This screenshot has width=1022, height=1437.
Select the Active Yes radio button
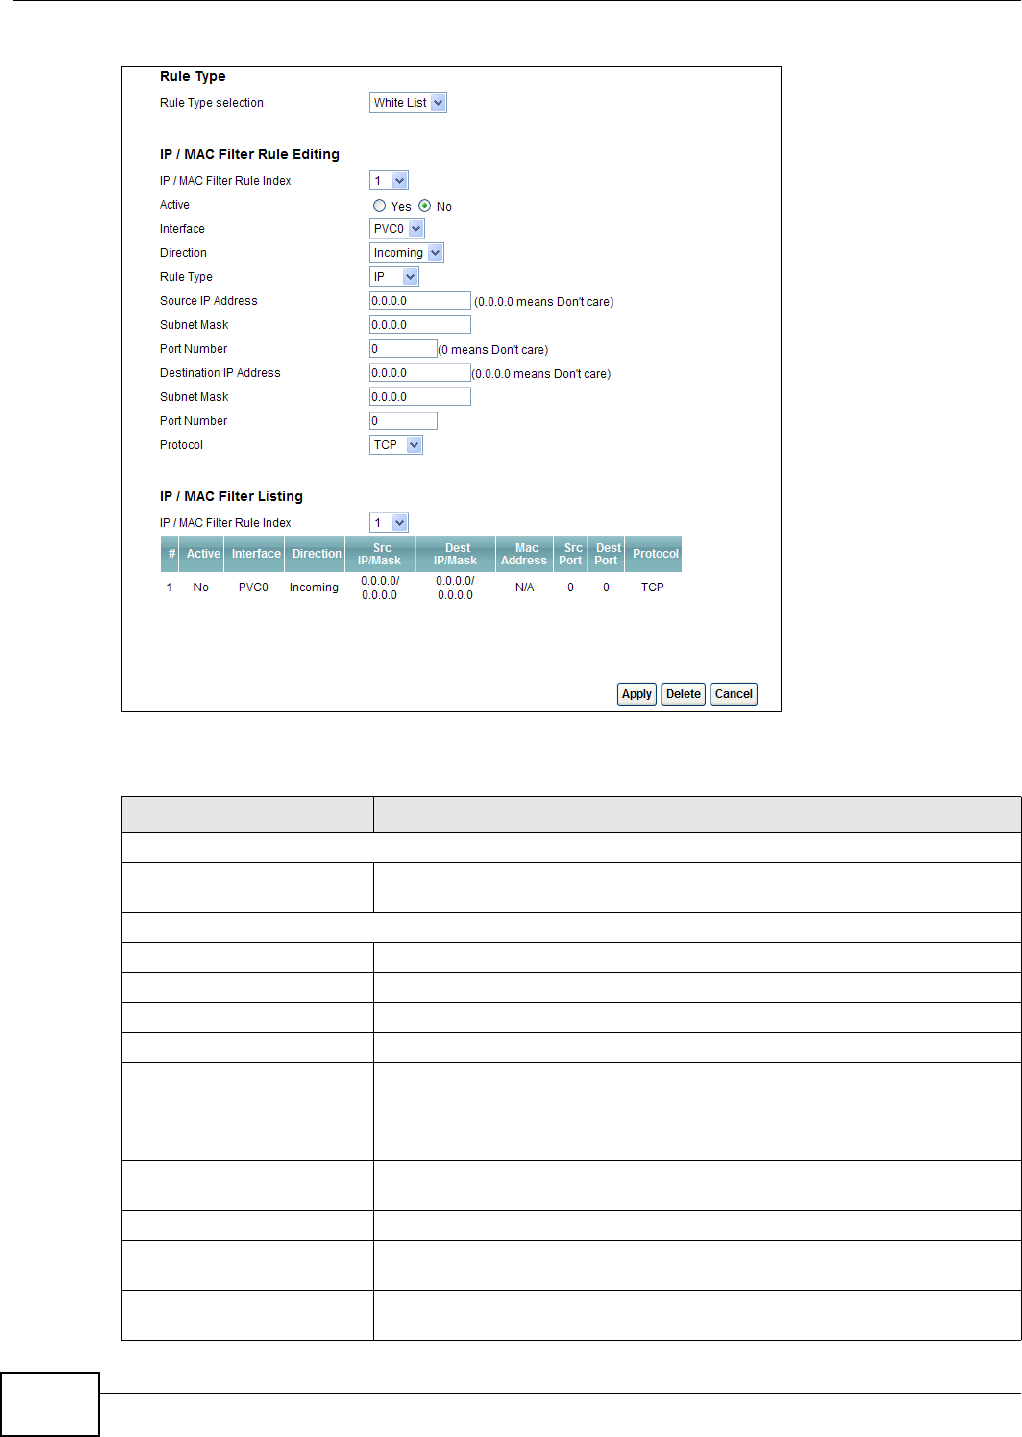pyautogui.click(x=379, y=206)
